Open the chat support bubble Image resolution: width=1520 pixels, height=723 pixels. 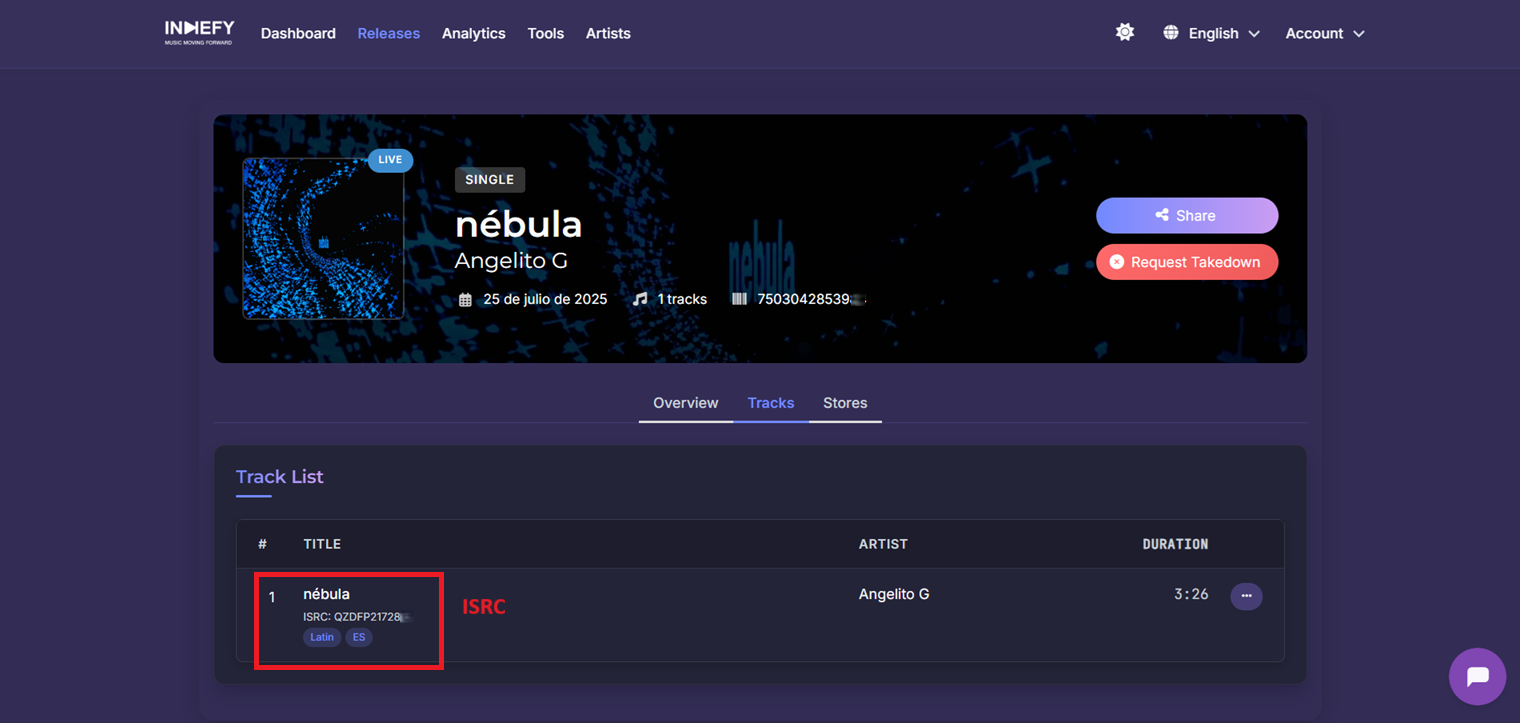(1477, 677)
